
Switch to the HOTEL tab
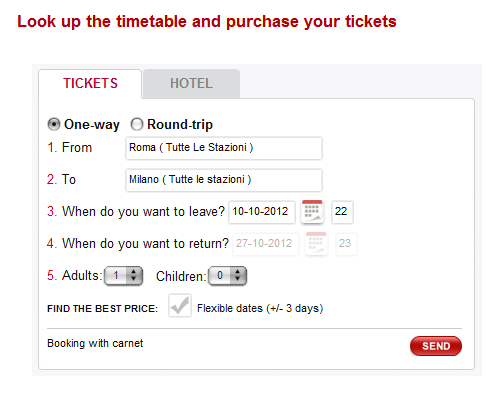191,84
